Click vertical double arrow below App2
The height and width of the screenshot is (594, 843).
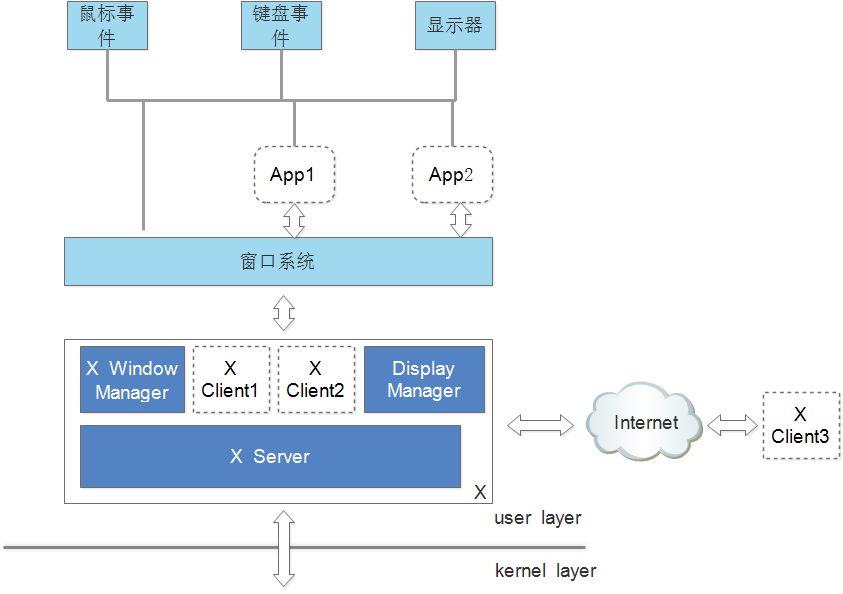[461, 220]
